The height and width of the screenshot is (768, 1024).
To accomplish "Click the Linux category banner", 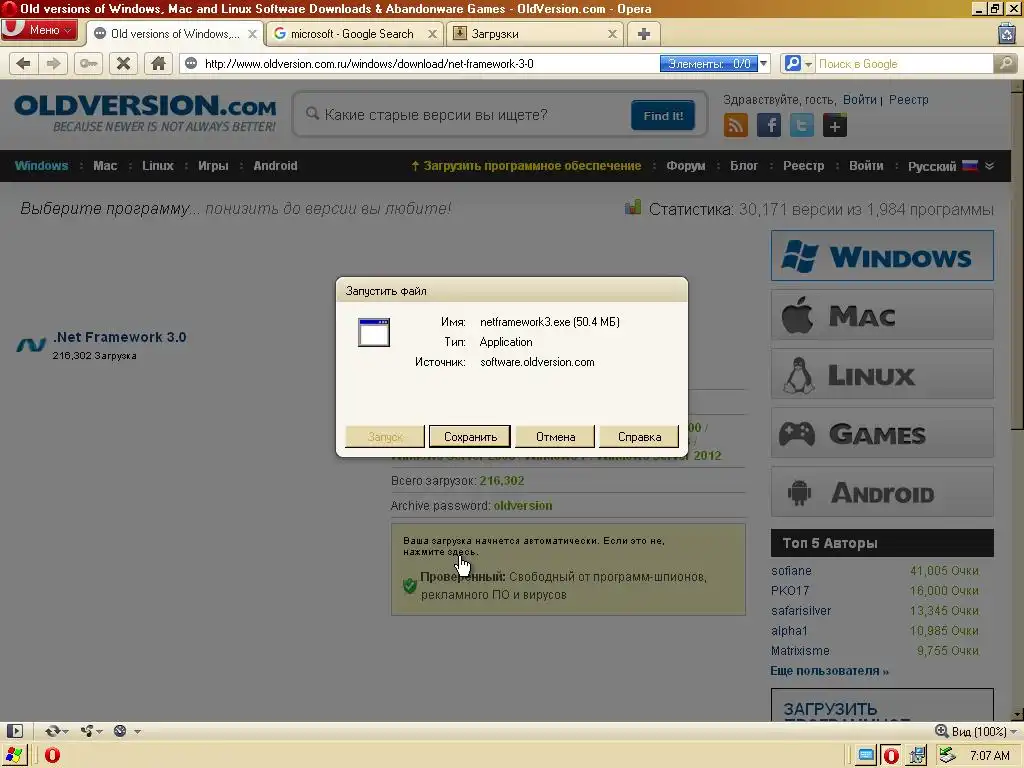I will [x=882, y=374].
